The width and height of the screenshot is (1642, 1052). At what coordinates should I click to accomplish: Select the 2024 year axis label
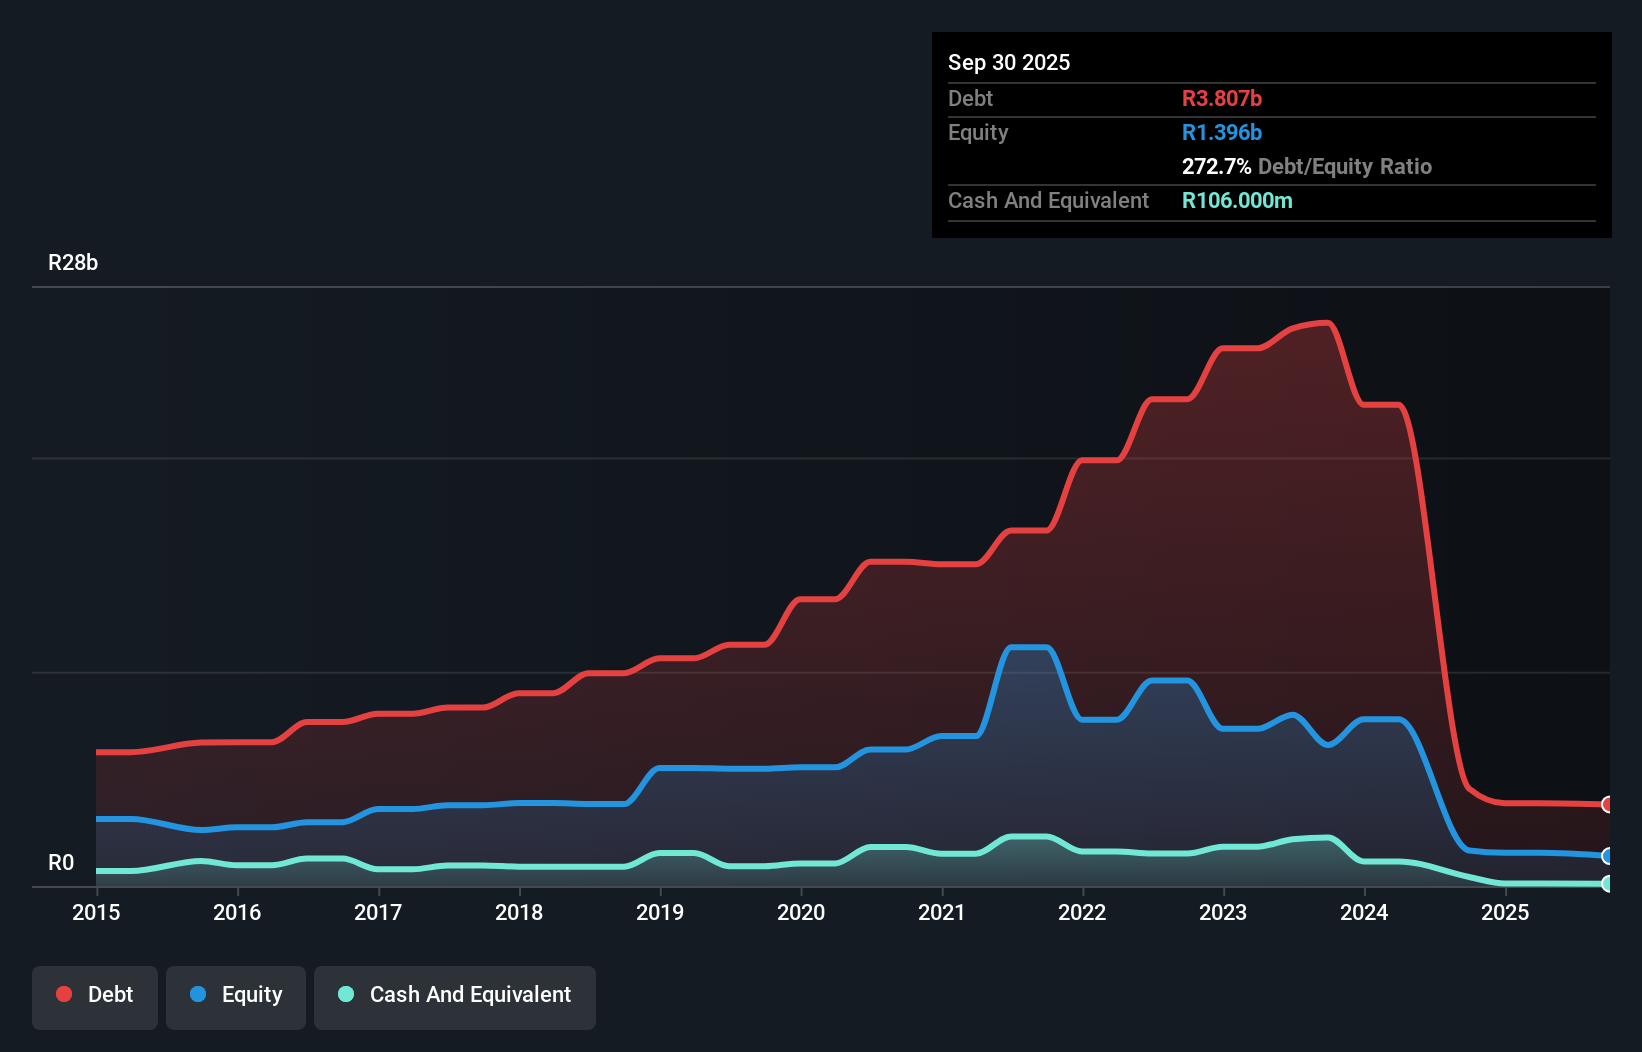pyautogui.click(x=1364, y=912)
